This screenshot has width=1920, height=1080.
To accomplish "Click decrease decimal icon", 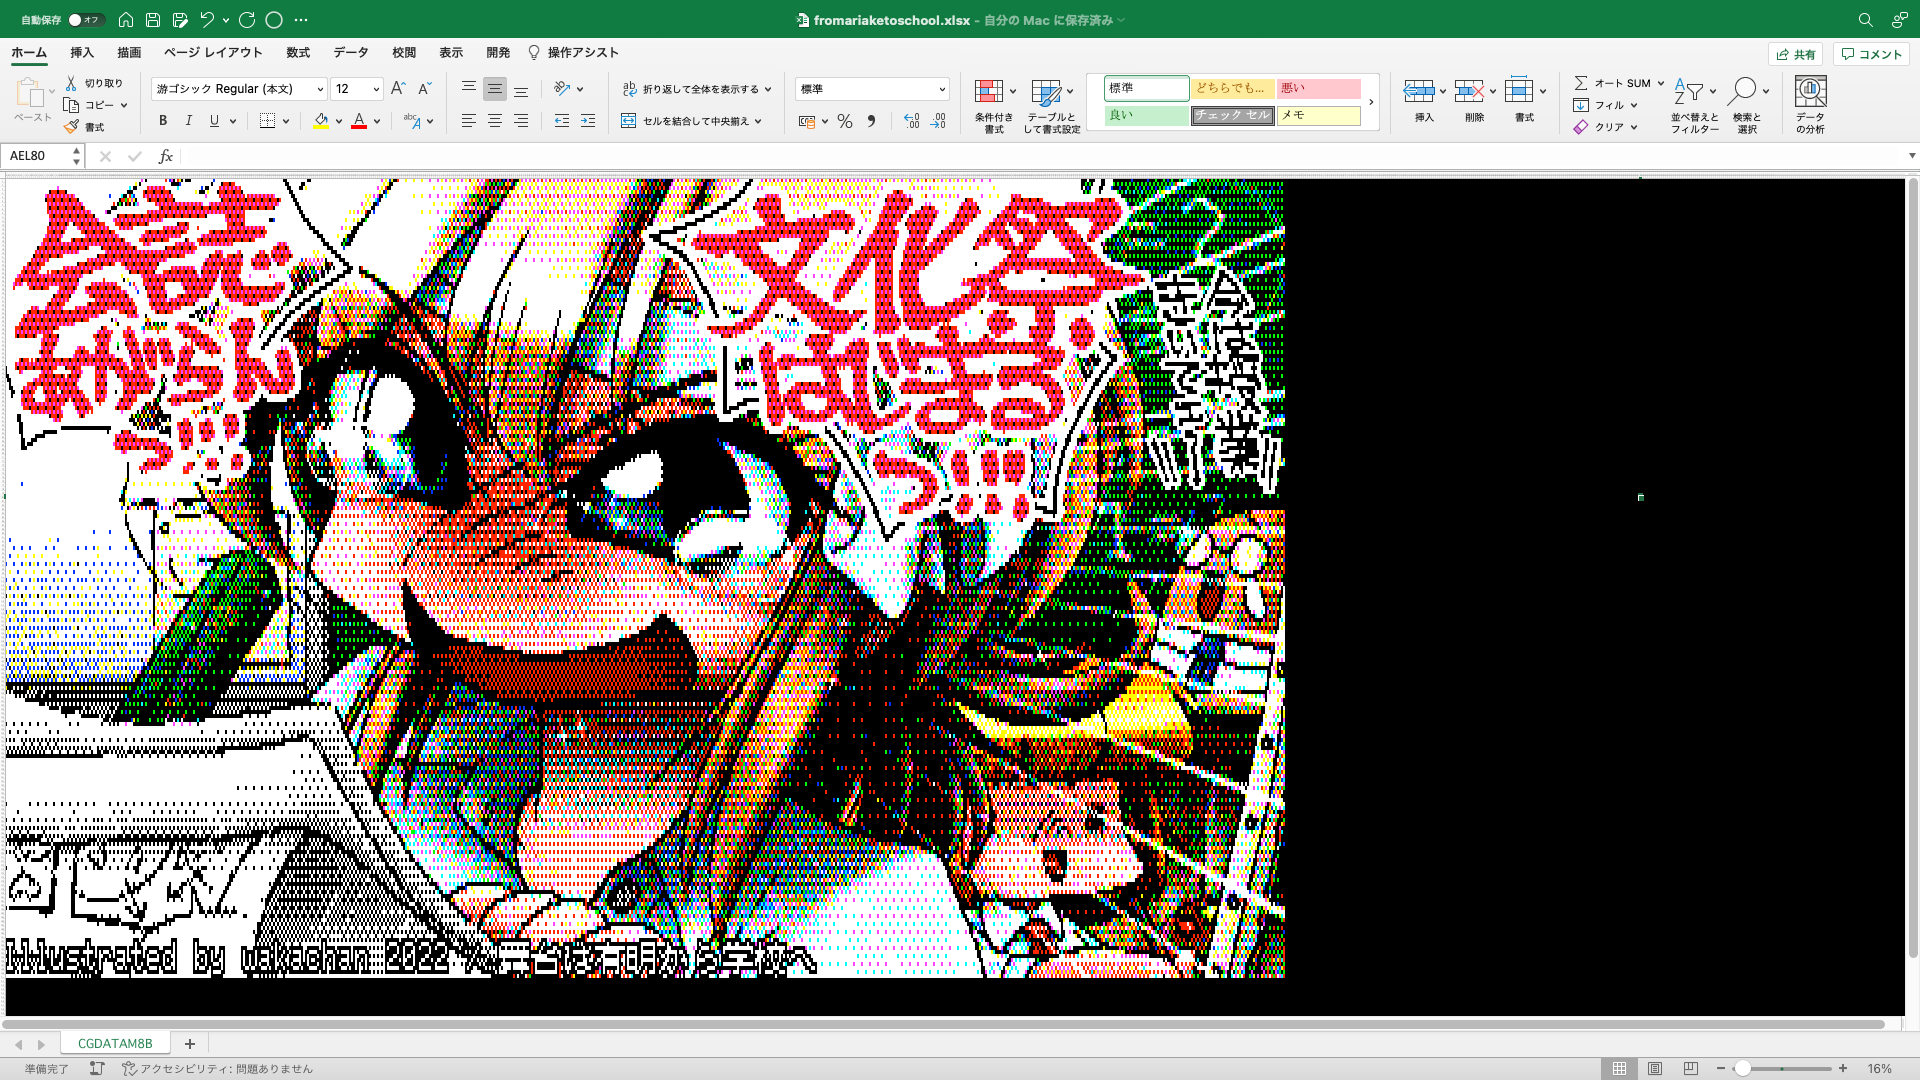I will point(938,121).
